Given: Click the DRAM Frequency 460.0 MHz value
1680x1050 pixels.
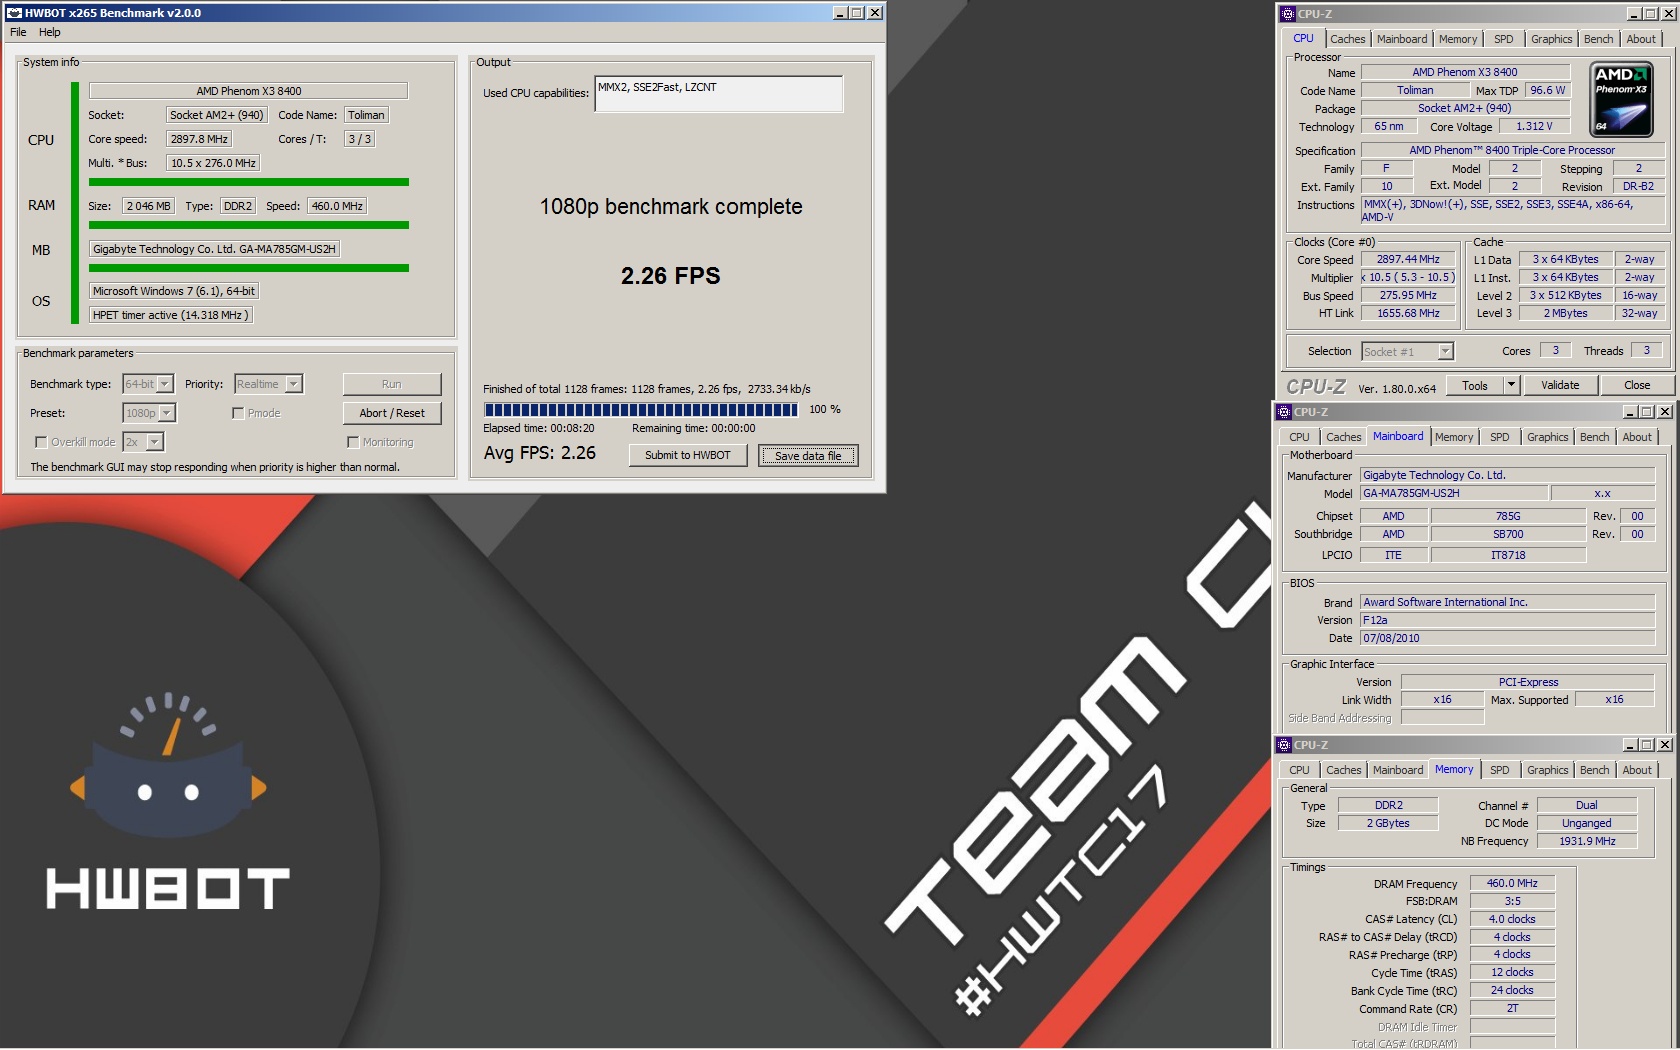Looking at the screenshot, I should 1512,883.
